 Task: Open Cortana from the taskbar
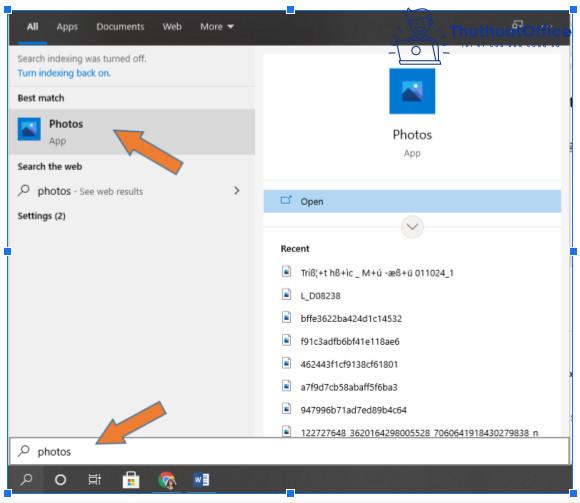(x=60, y=480)
